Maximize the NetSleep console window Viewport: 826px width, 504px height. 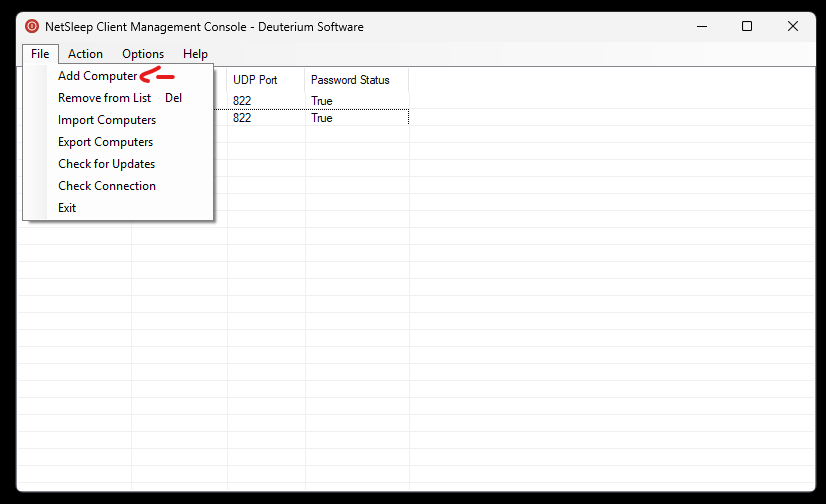[747, 26]
